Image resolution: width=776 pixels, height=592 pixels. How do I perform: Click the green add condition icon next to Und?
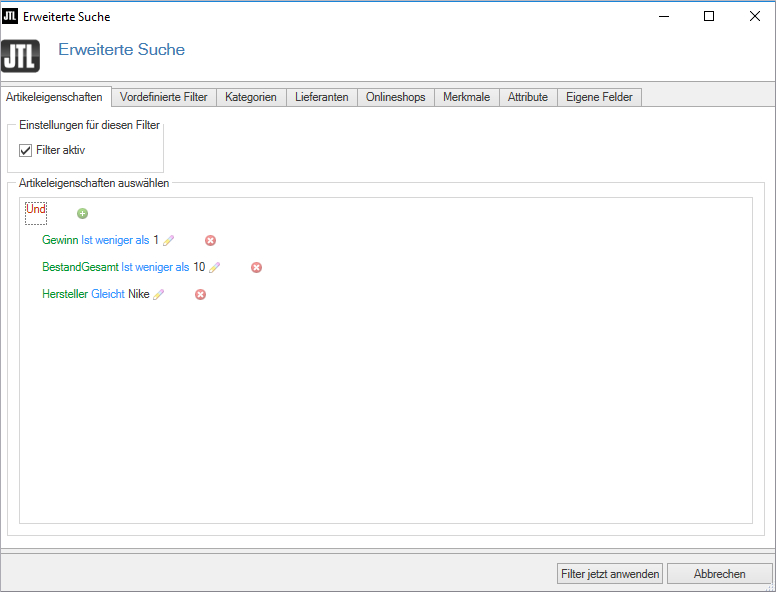tap(83, 213)
